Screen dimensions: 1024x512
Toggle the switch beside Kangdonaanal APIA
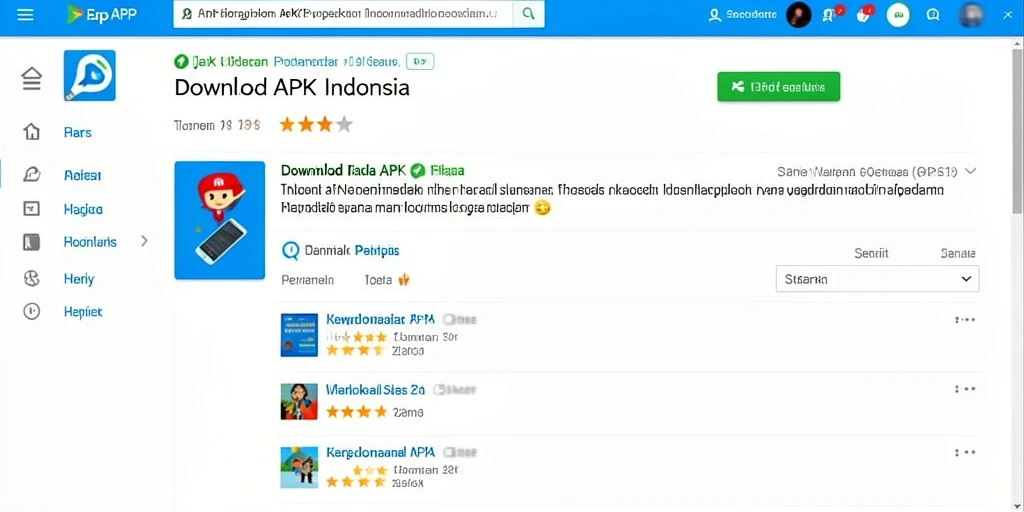tap(460, 452)
